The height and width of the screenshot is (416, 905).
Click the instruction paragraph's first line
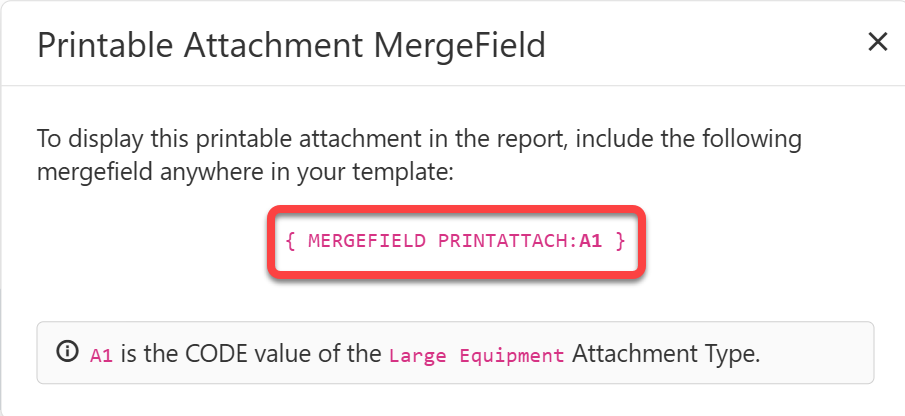[419, 138]
